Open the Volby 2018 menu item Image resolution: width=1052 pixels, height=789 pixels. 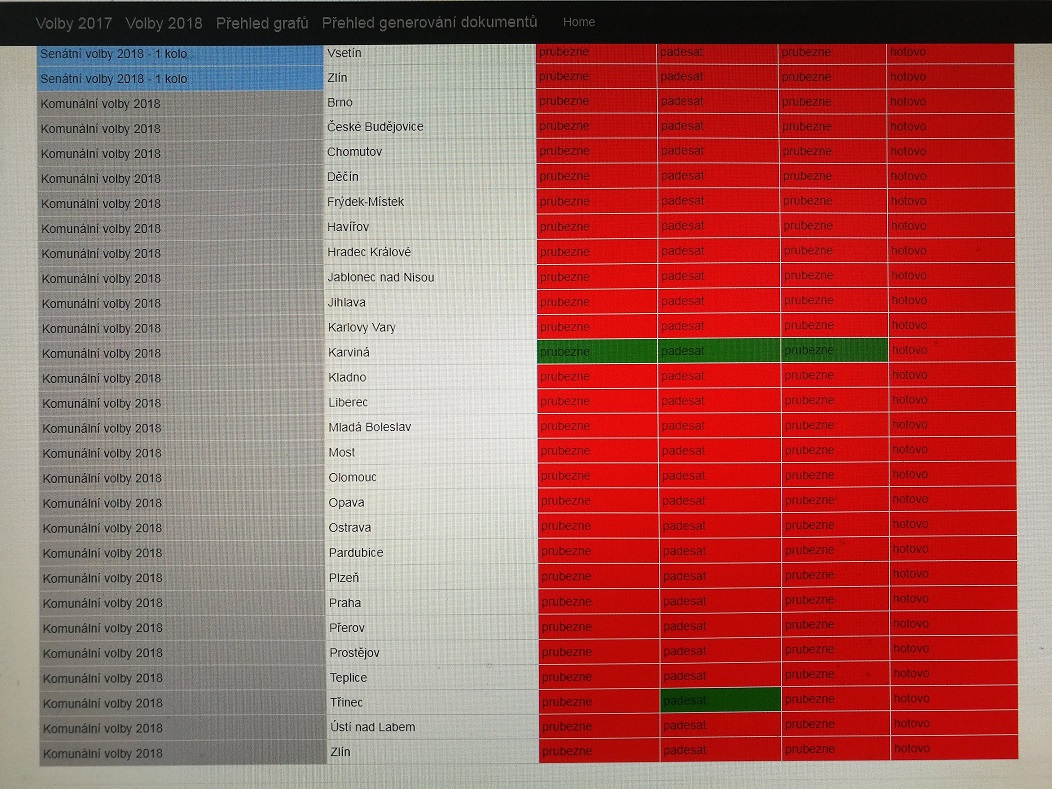[x=164, y=23]
